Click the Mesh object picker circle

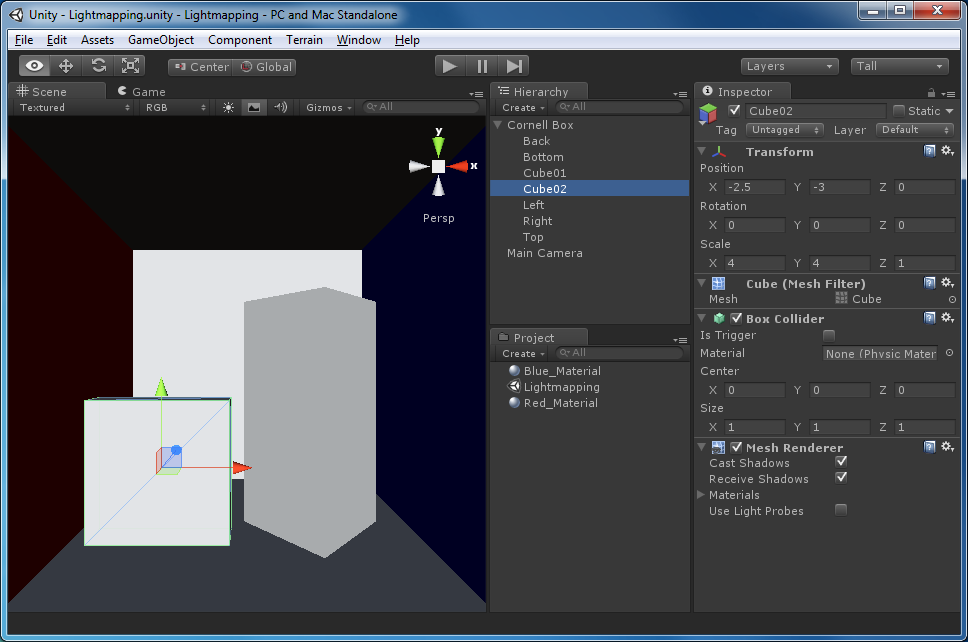[951, 299]
